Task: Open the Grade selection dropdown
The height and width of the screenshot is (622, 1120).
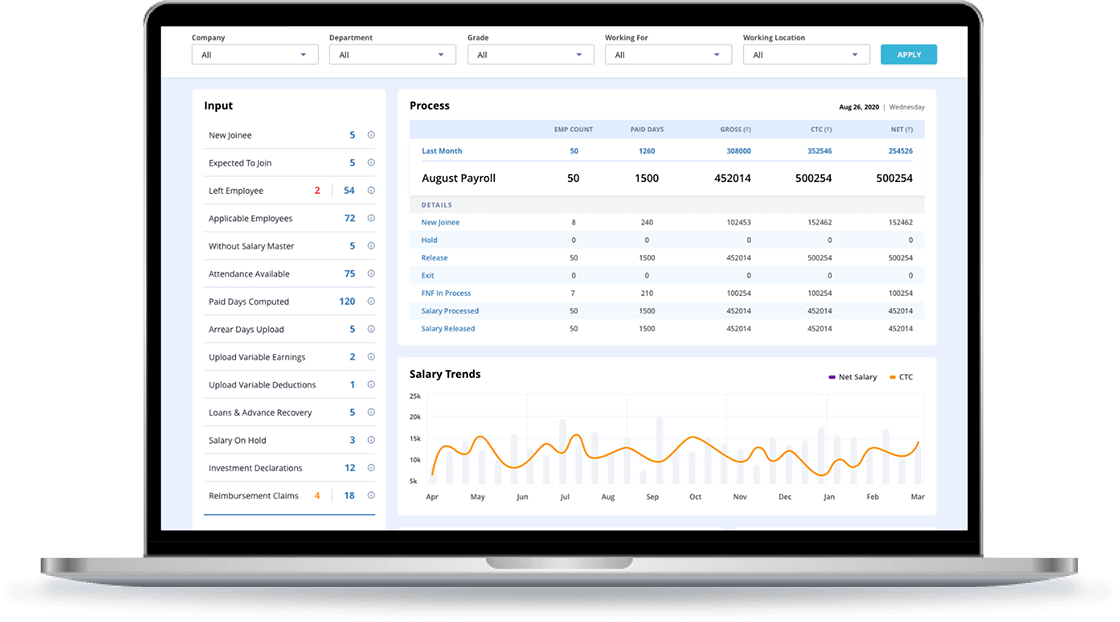Action: pos(530,54)
